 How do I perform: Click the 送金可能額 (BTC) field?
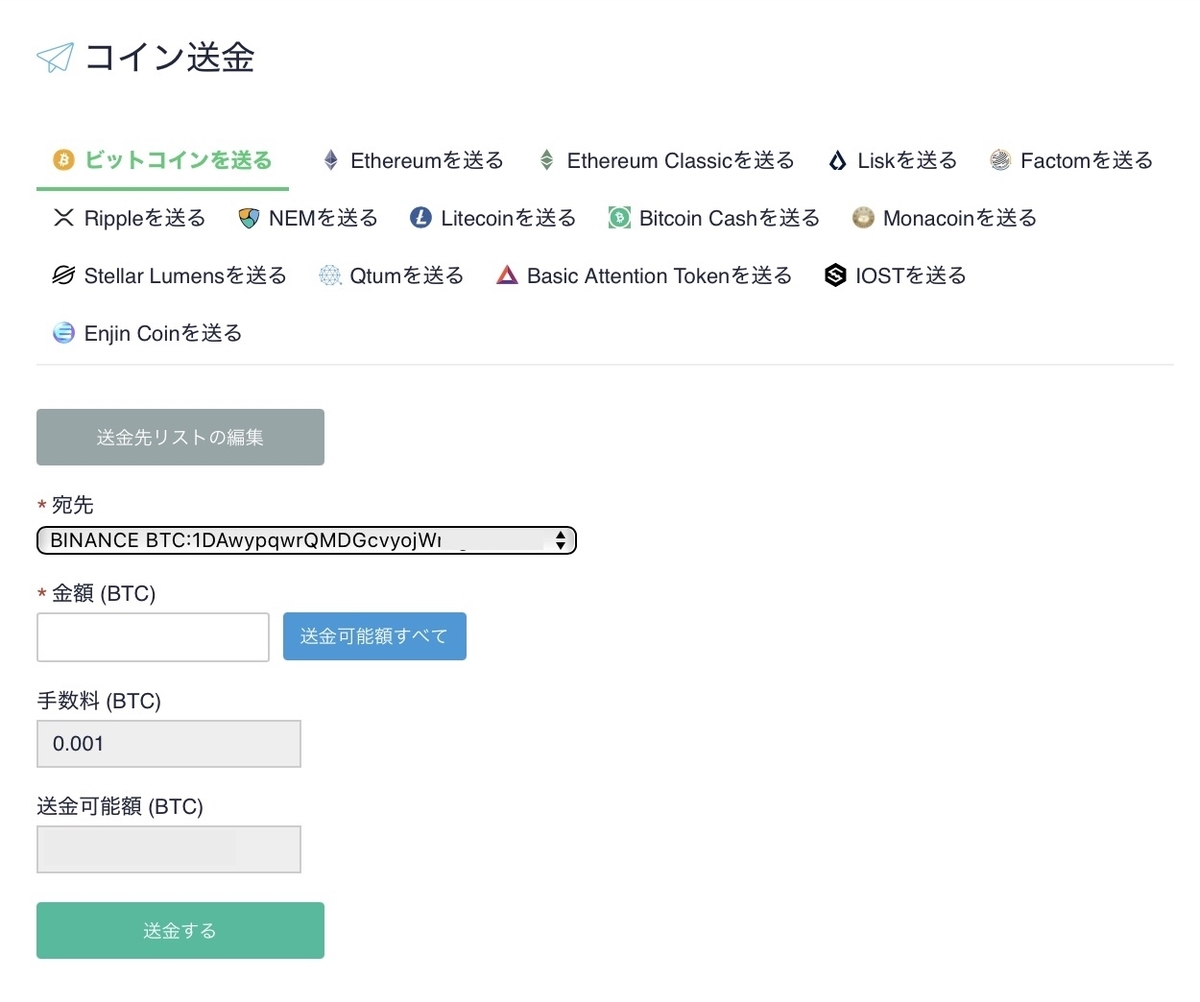point(169,849)
